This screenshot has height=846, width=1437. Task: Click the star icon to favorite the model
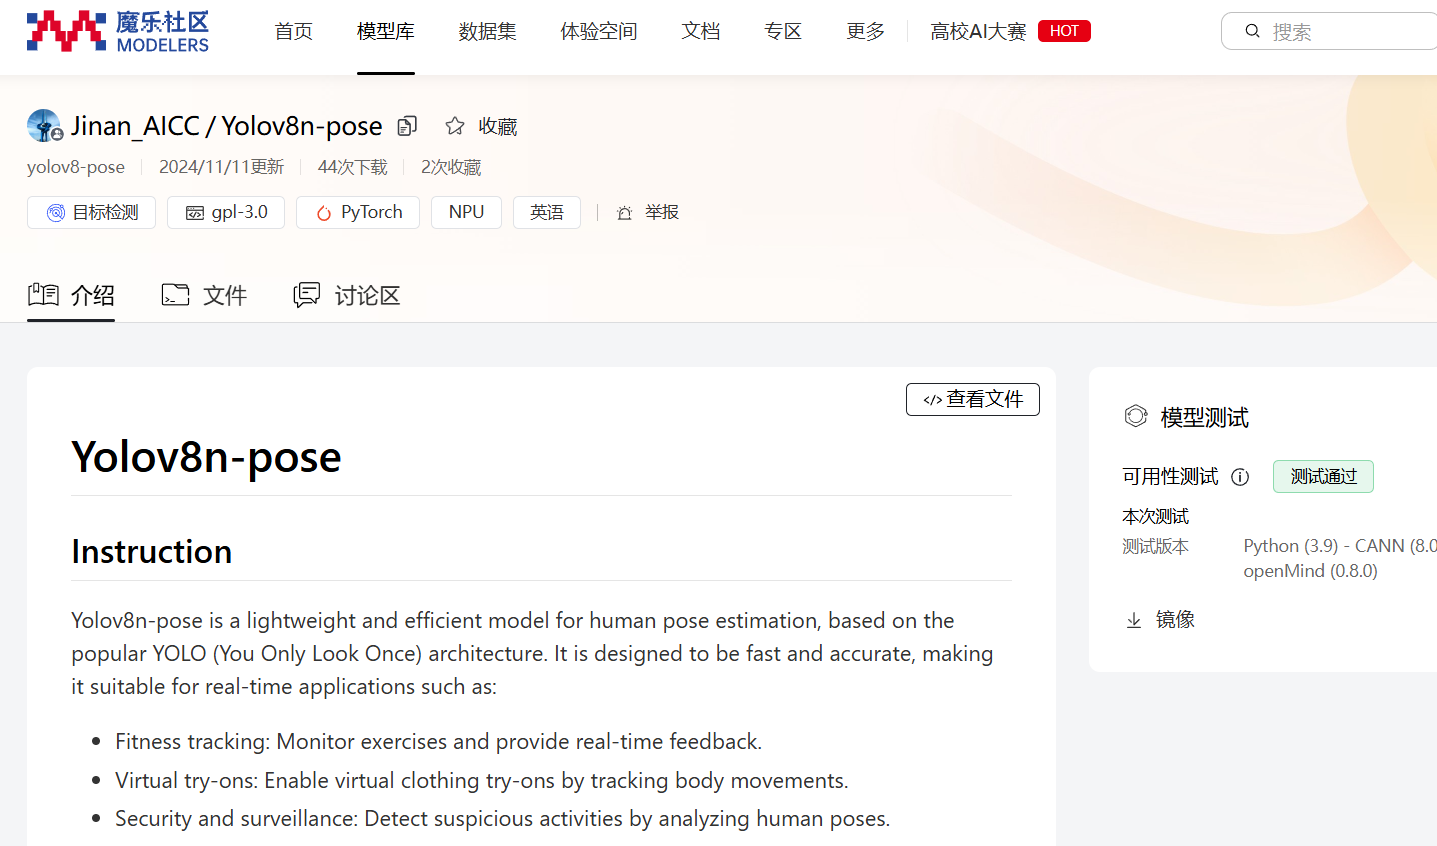tap(454, 125)
